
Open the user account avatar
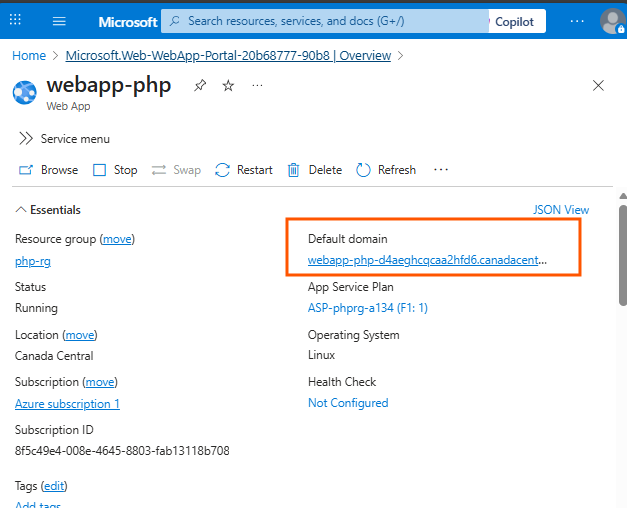(x=612, y=21)
